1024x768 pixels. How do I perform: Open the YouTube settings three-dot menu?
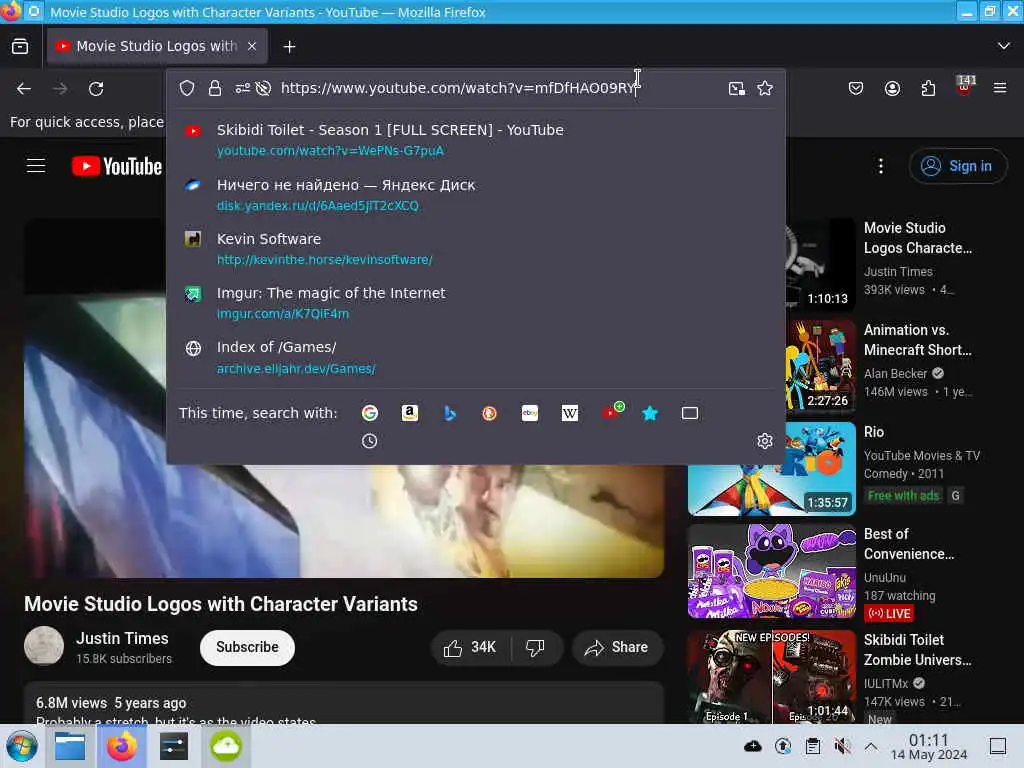(x=880, y=166)
